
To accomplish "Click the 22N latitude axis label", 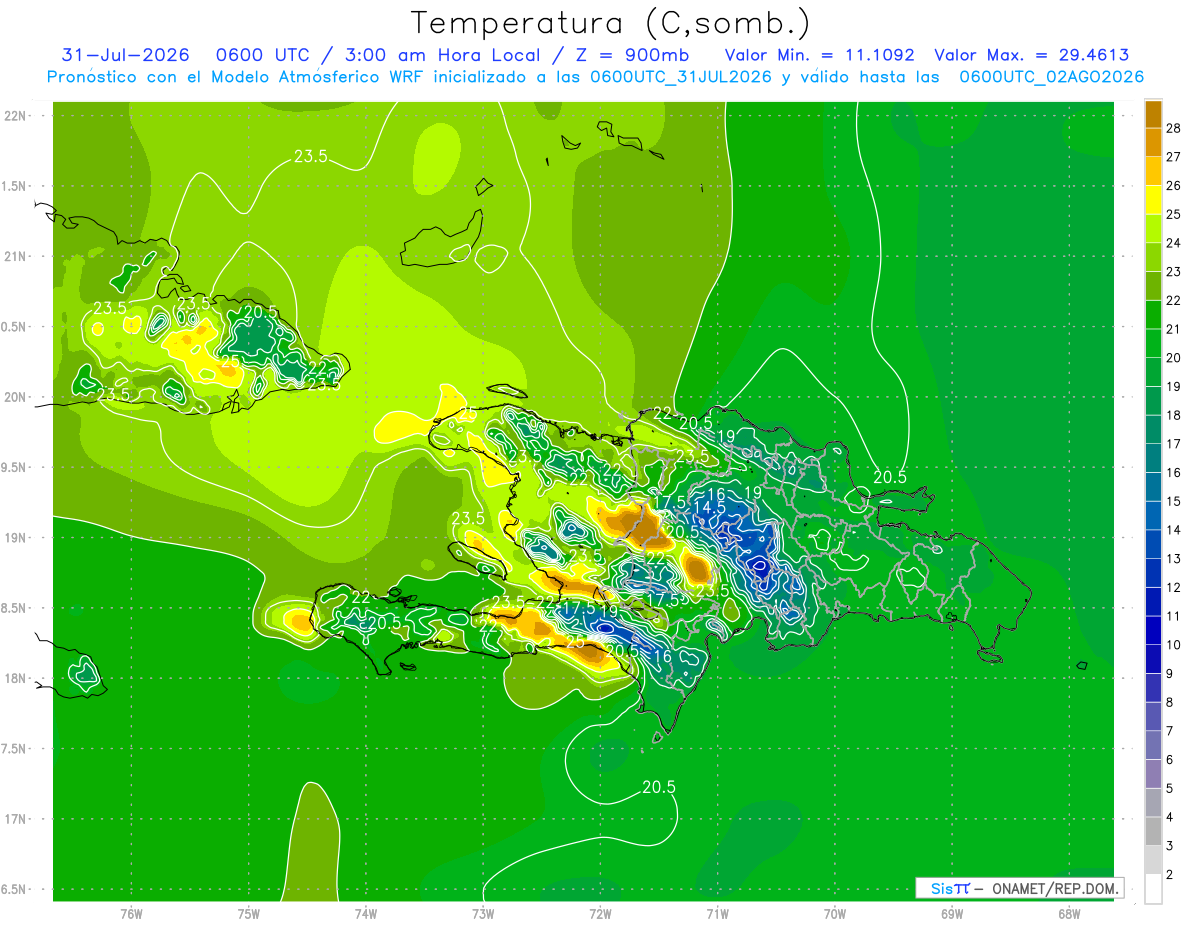I will point(15,116).
